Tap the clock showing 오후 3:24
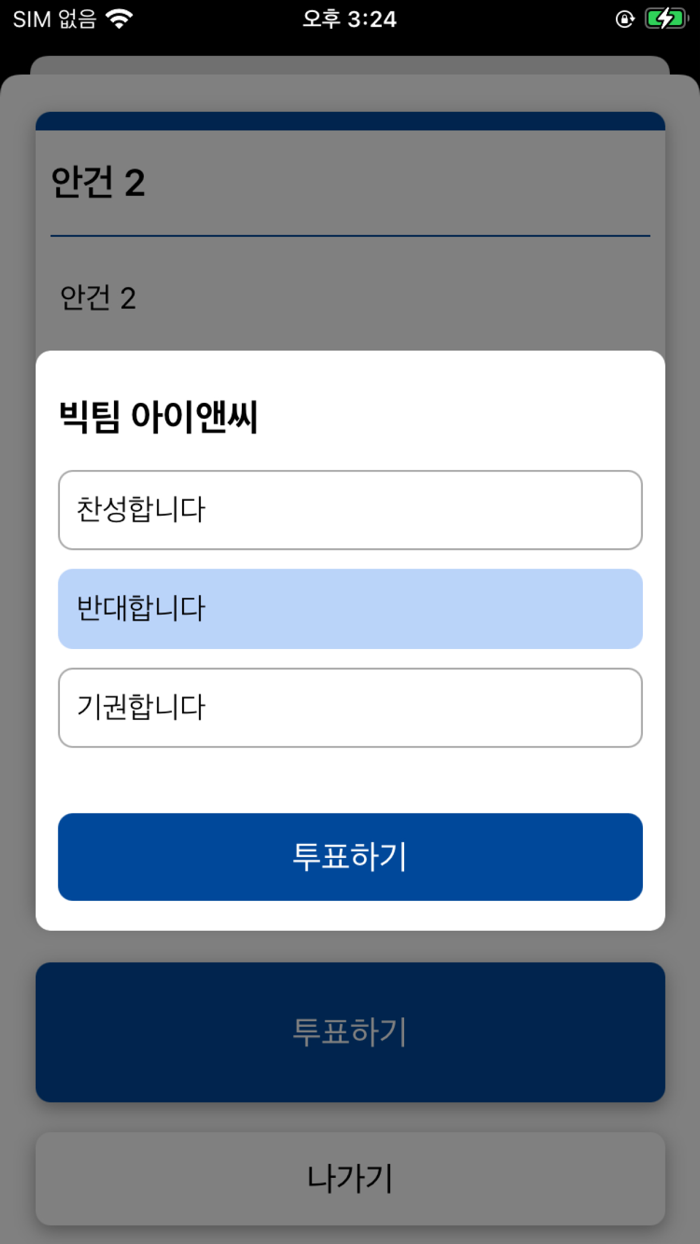The image size is (700, 1244). pos(349,17)
